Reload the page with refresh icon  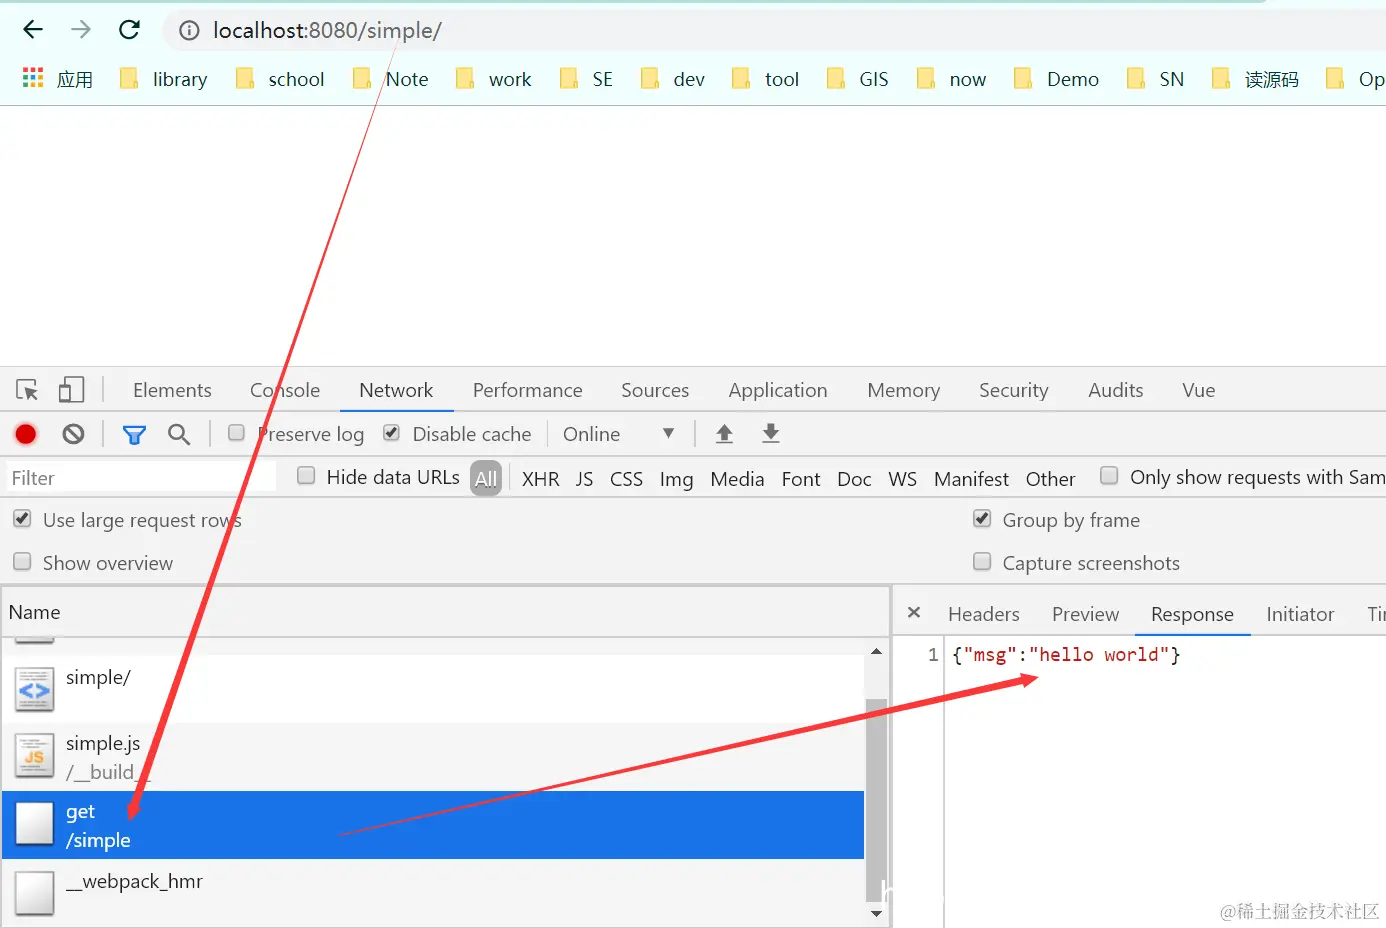pos(129,30)
